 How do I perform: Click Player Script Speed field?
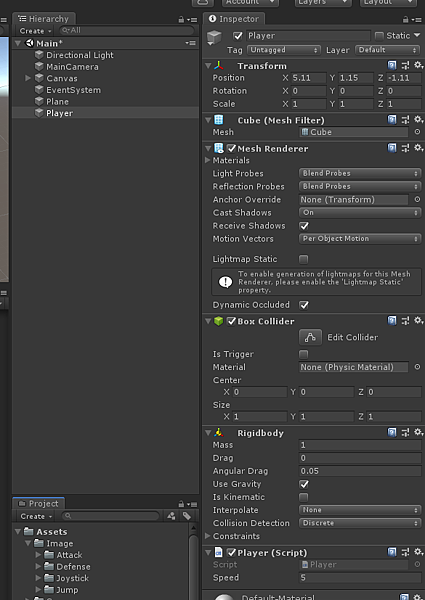click(x=360, y=578)
